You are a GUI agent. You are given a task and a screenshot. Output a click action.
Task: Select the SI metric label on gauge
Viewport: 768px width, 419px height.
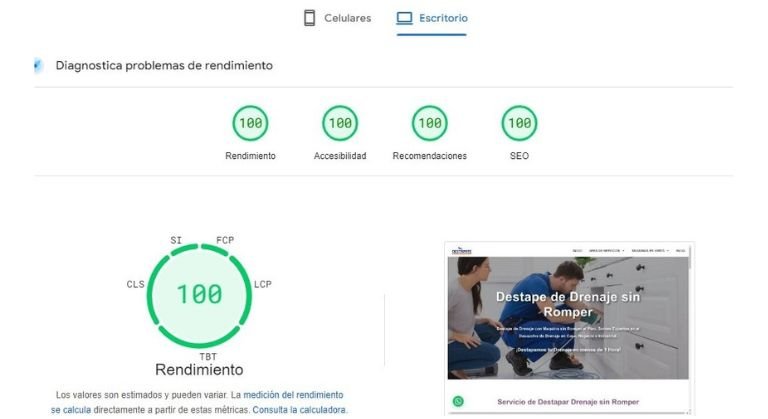coord(176,241)
